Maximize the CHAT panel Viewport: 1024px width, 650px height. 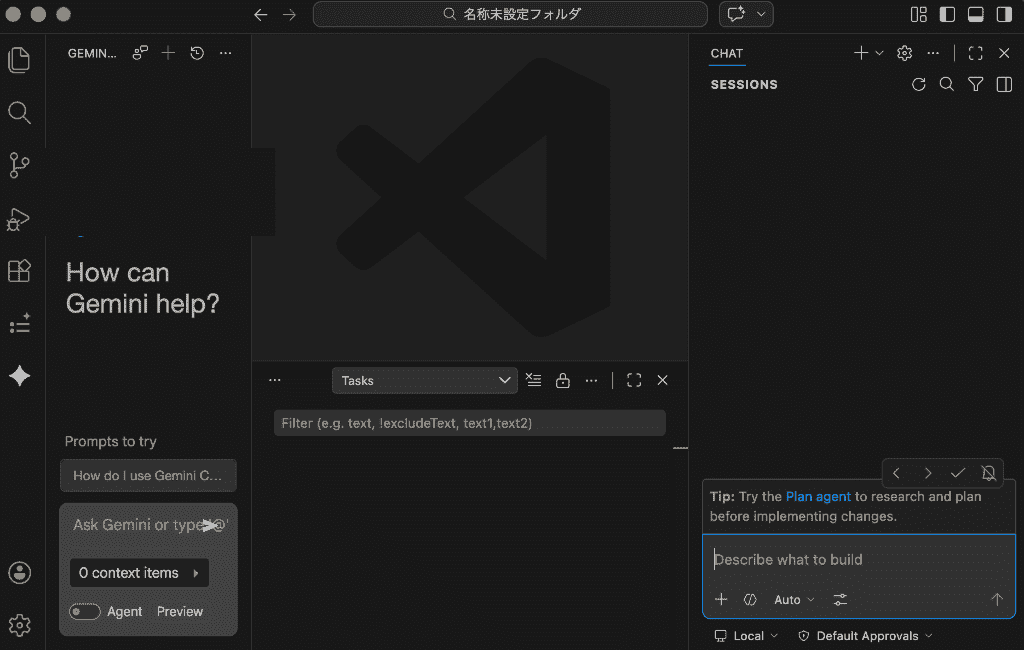click(976, 53)
